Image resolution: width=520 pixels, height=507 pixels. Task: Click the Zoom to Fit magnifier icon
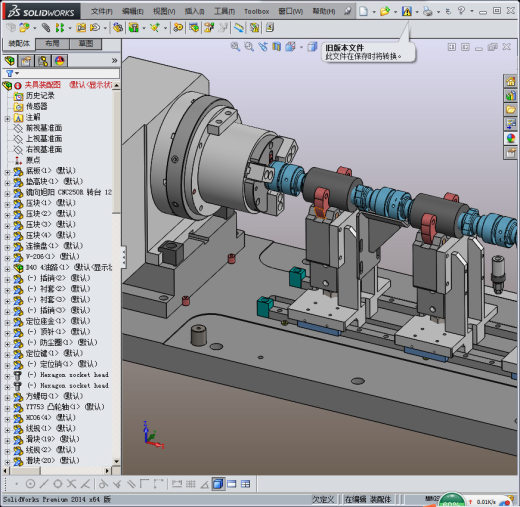click(235, 47)
